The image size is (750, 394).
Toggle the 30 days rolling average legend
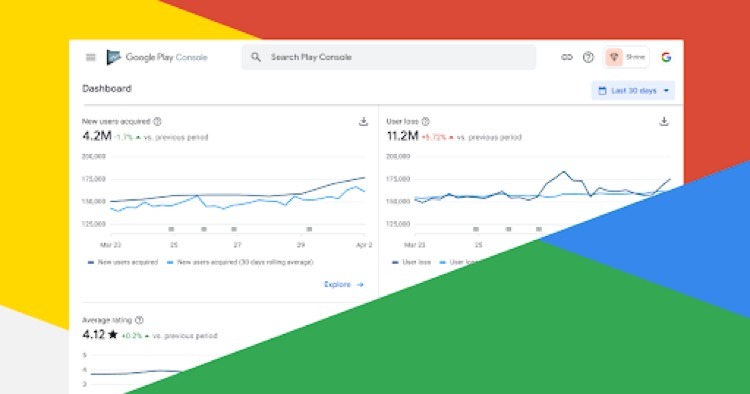click(240, 262)
